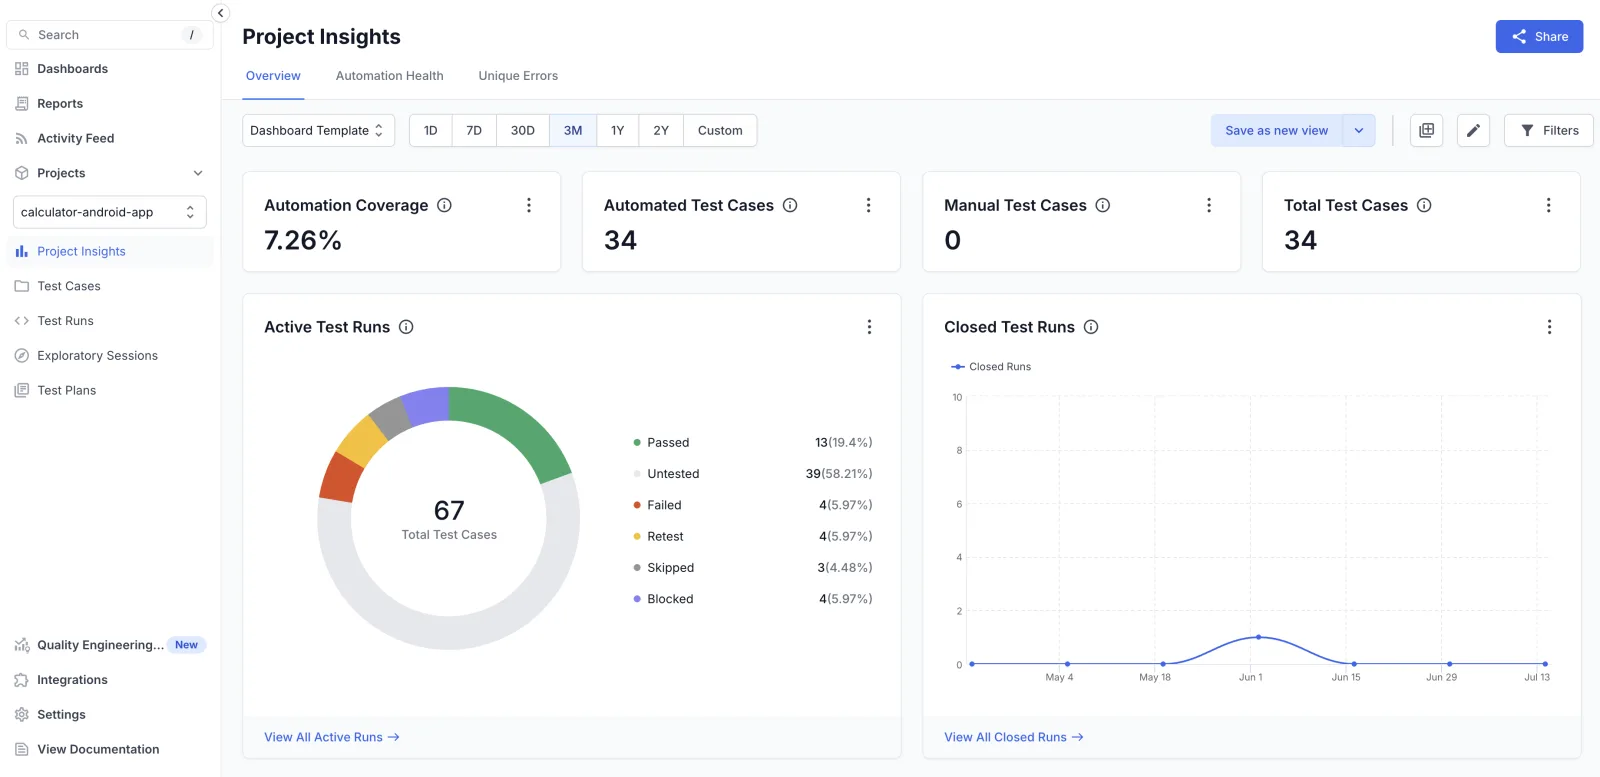Toggle the Closed Runs legend series

tap(991, 367)
